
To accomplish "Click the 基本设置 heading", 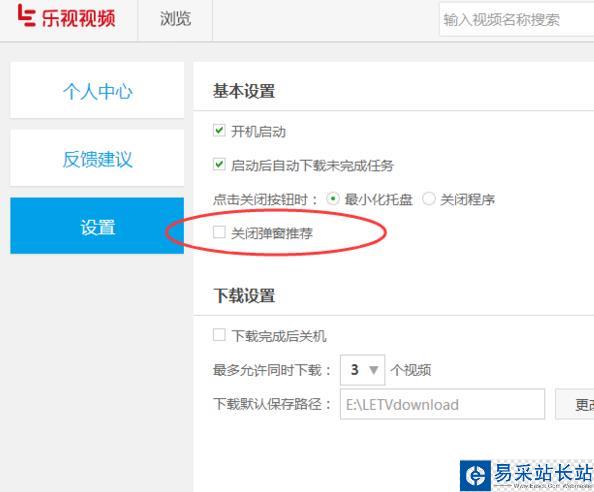I will pos(244,91).
